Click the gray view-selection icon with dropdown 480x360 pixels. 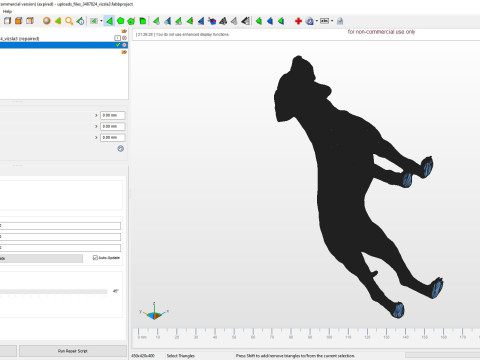94,21
